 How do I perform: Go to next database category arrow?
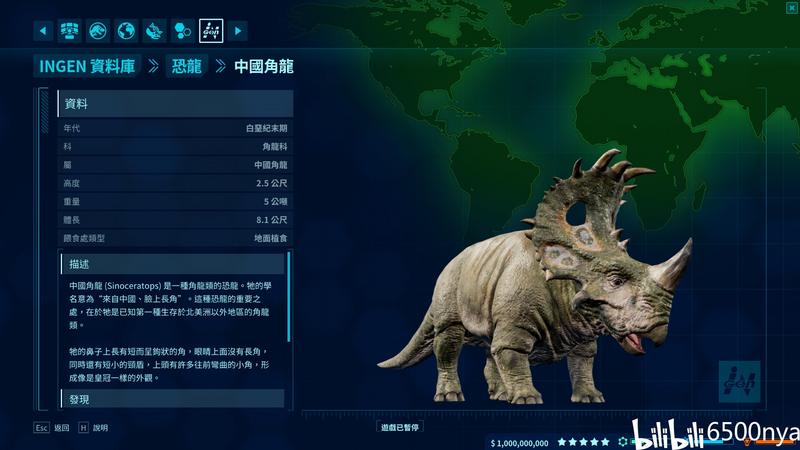click(238, 31)
